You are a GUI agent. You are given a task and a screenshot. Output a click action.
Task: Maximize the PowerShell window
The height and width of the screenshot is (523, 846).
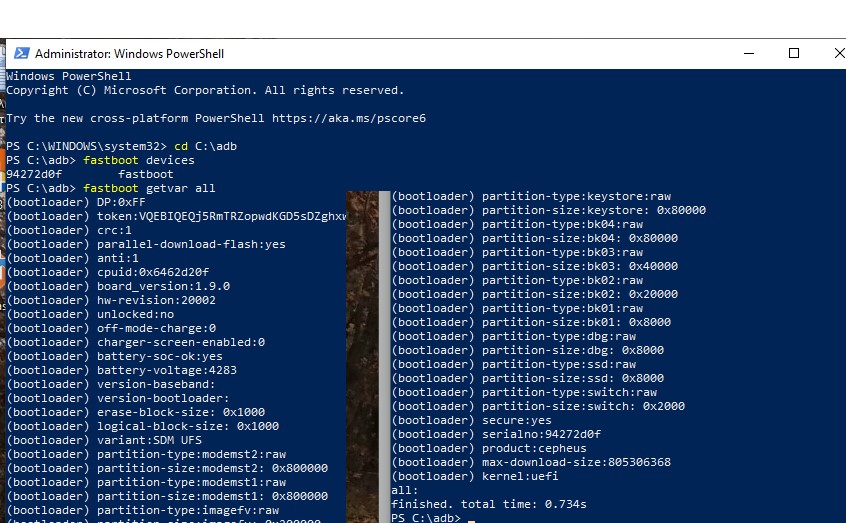point(794,53)
